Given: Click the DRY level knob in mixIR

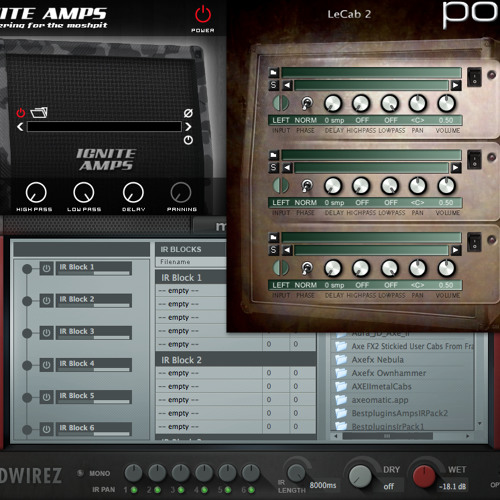Looking at the screenshot, I should pos(360,476).
